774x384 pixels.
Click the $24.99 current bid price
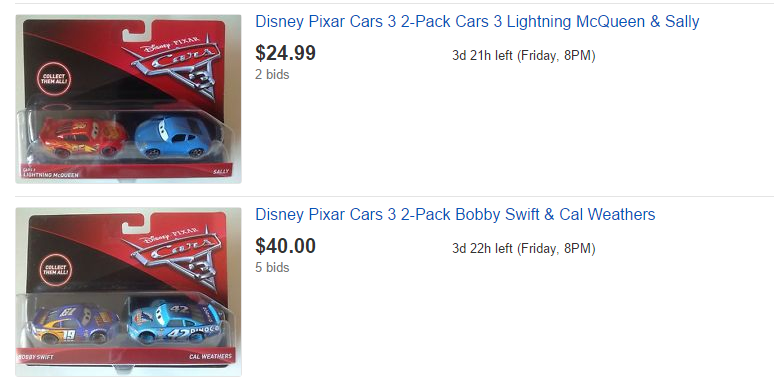[285, 53]
